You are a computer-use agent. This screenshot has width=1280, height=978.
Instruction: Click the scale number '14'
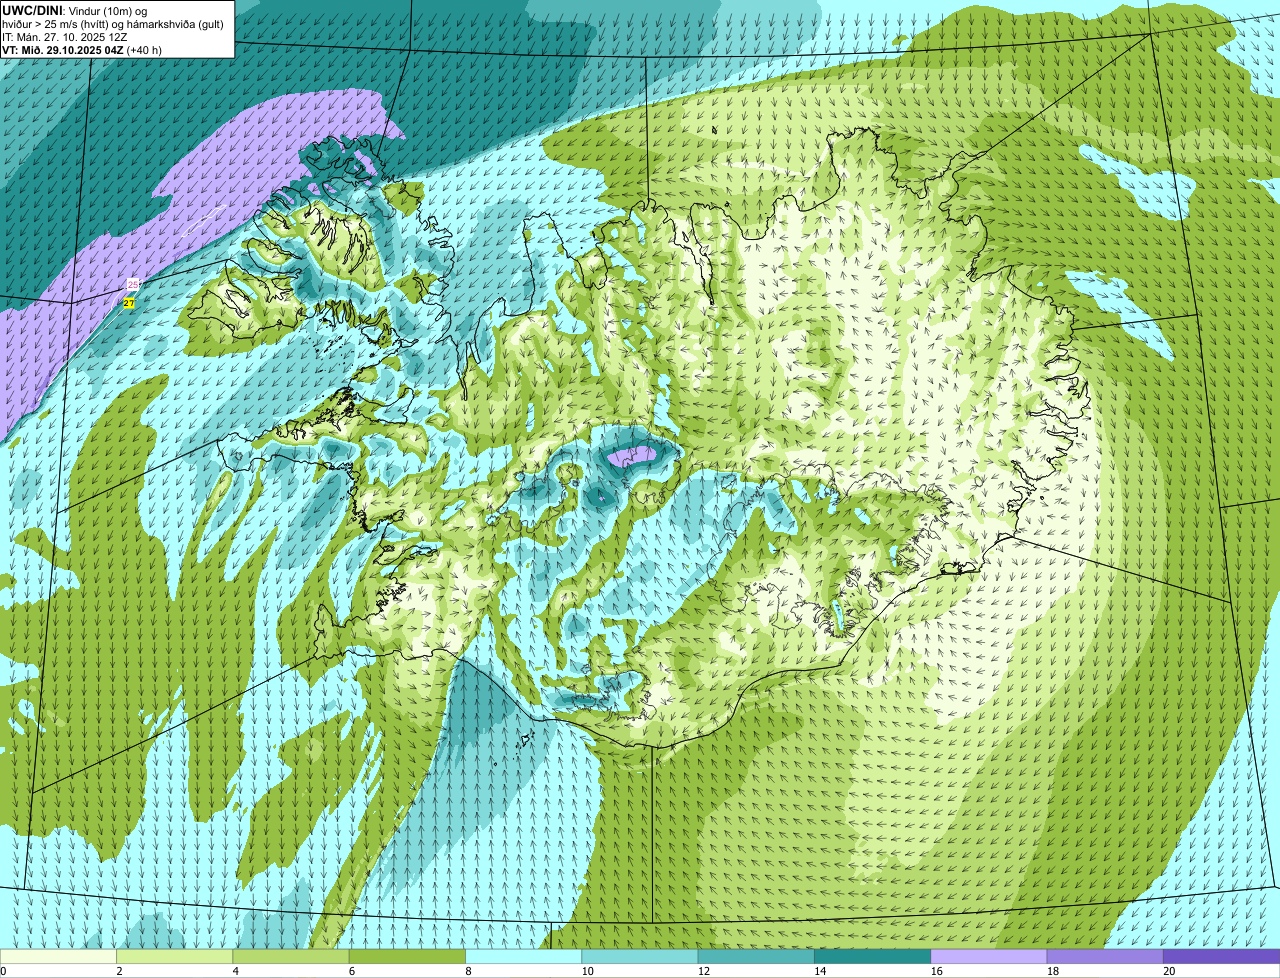(x=820, y=971)
